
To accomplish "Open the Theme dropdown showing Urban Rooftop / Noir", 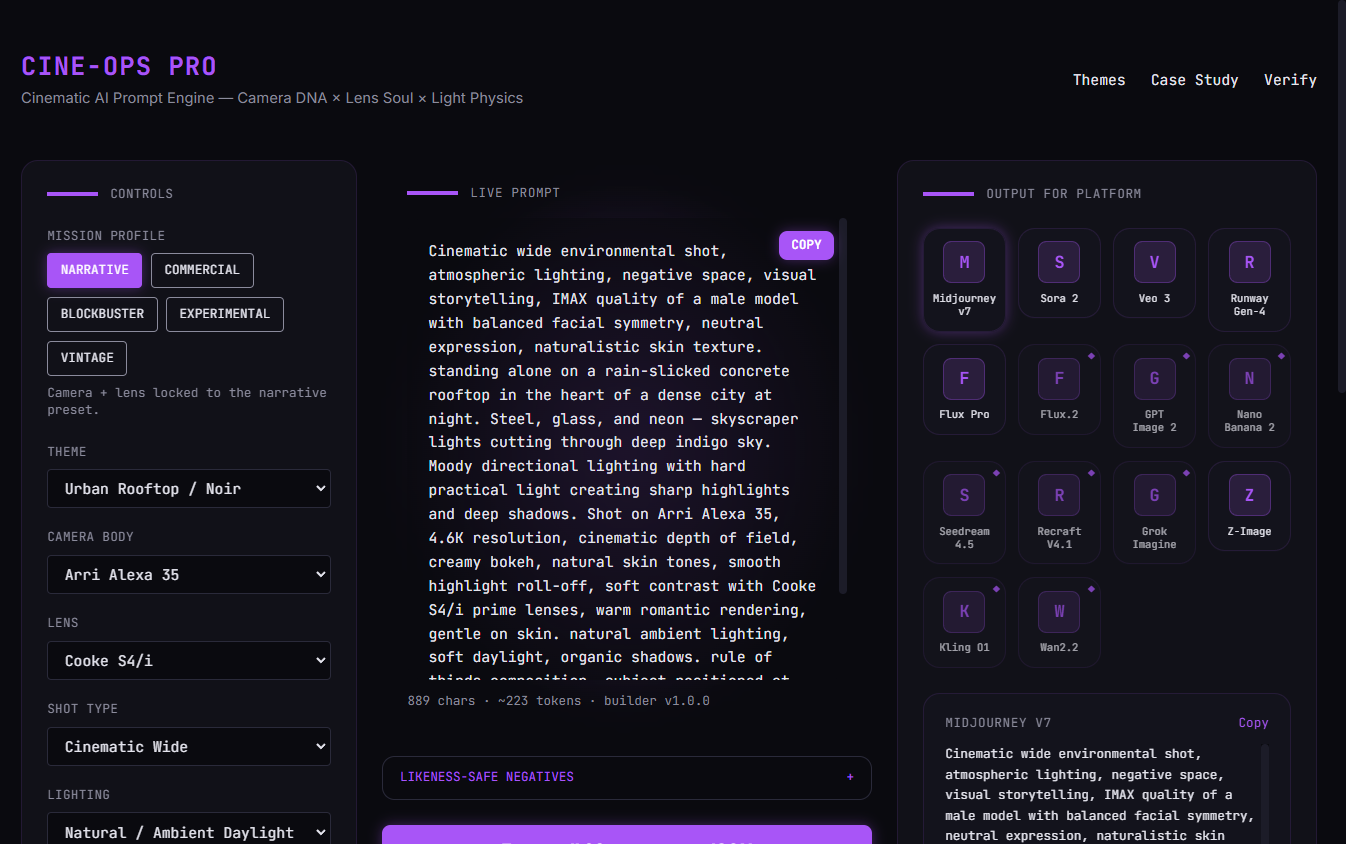I will point(189,489).
